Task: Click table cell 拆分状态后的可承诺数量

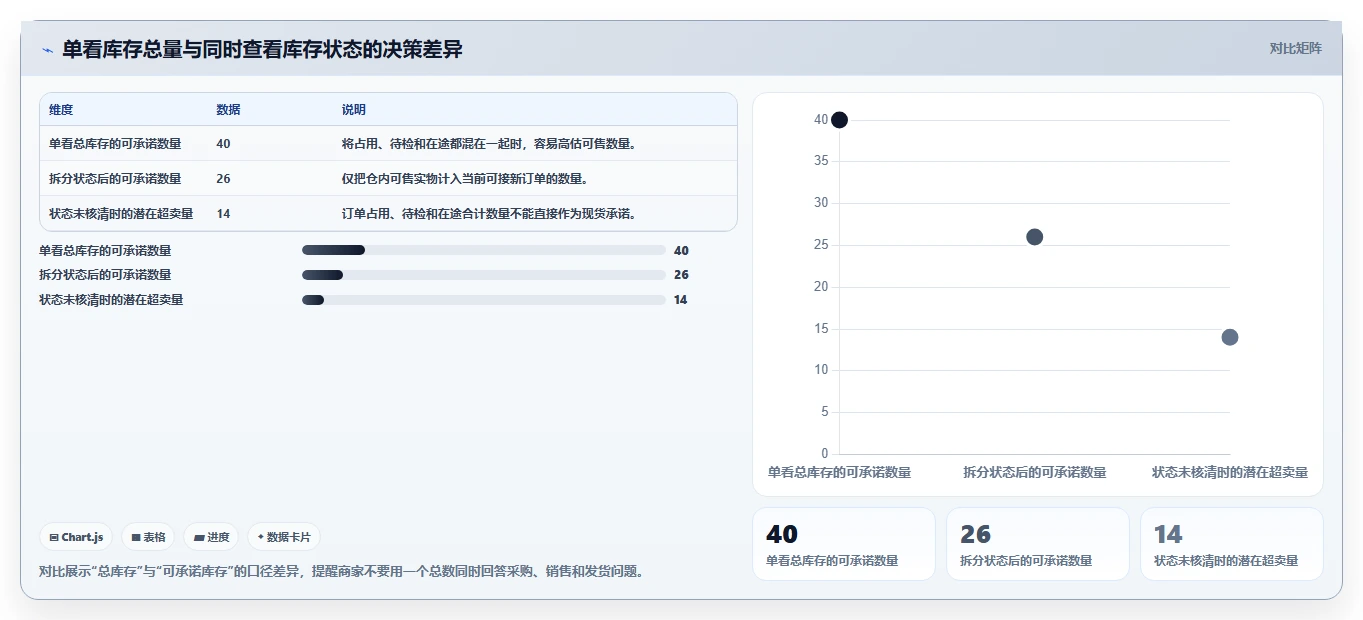Action: [x=115, y=179]
